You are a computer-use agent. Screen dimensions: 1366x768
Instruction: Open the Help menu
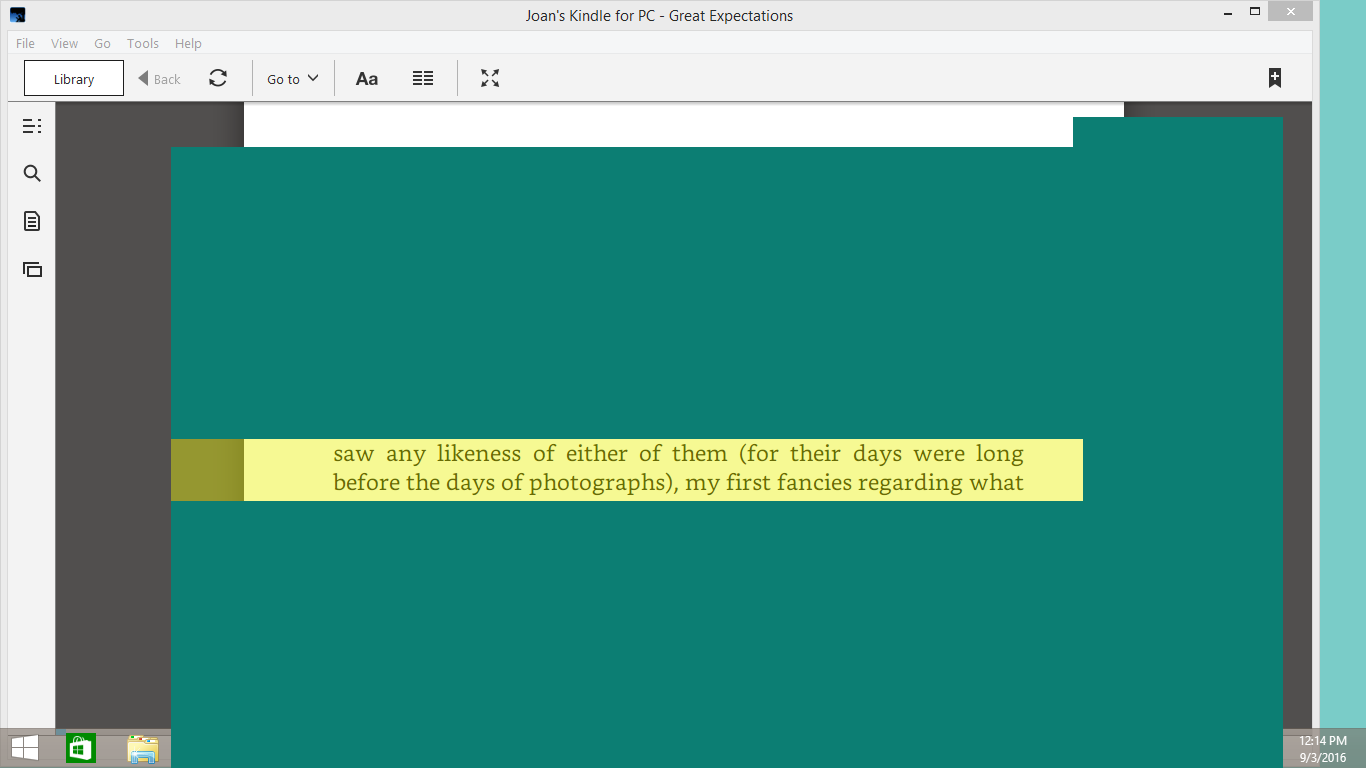188,43
